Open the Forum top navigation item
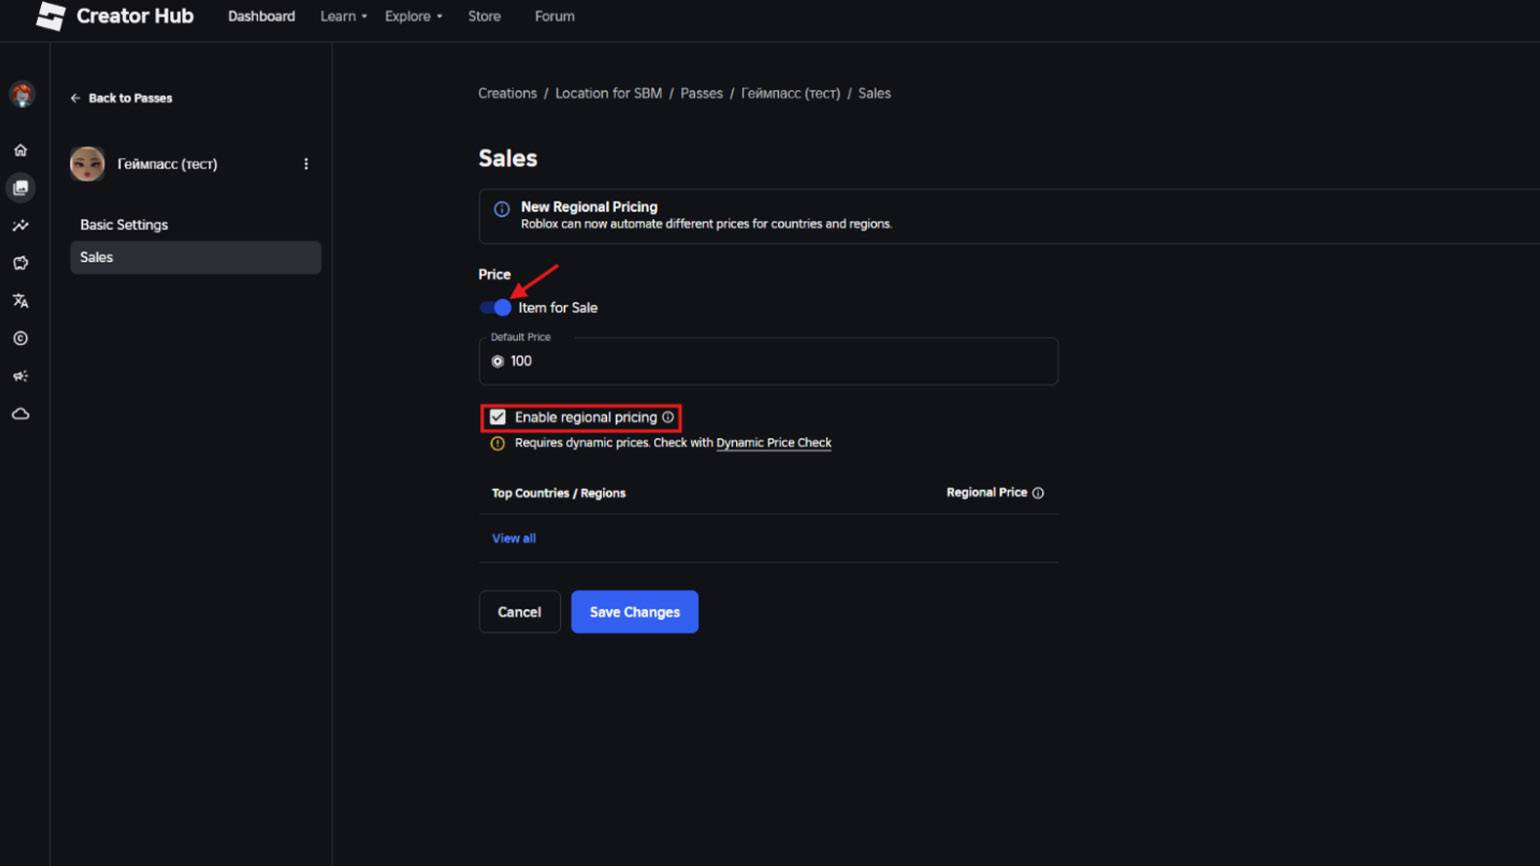The height and width of the screenshot is (866, 1540). tap(554, 16)
